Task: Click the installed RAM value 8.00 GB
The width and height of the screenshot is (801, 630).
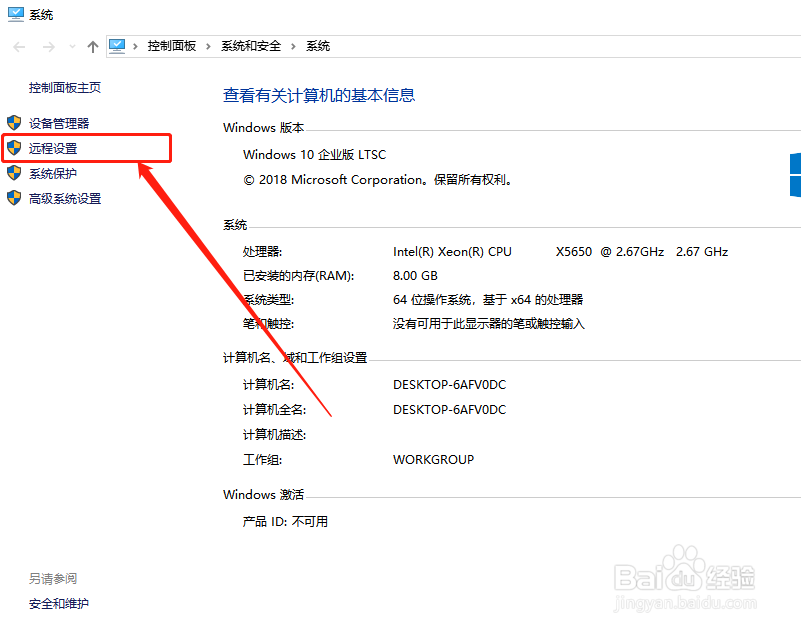Action: point(415,275)
